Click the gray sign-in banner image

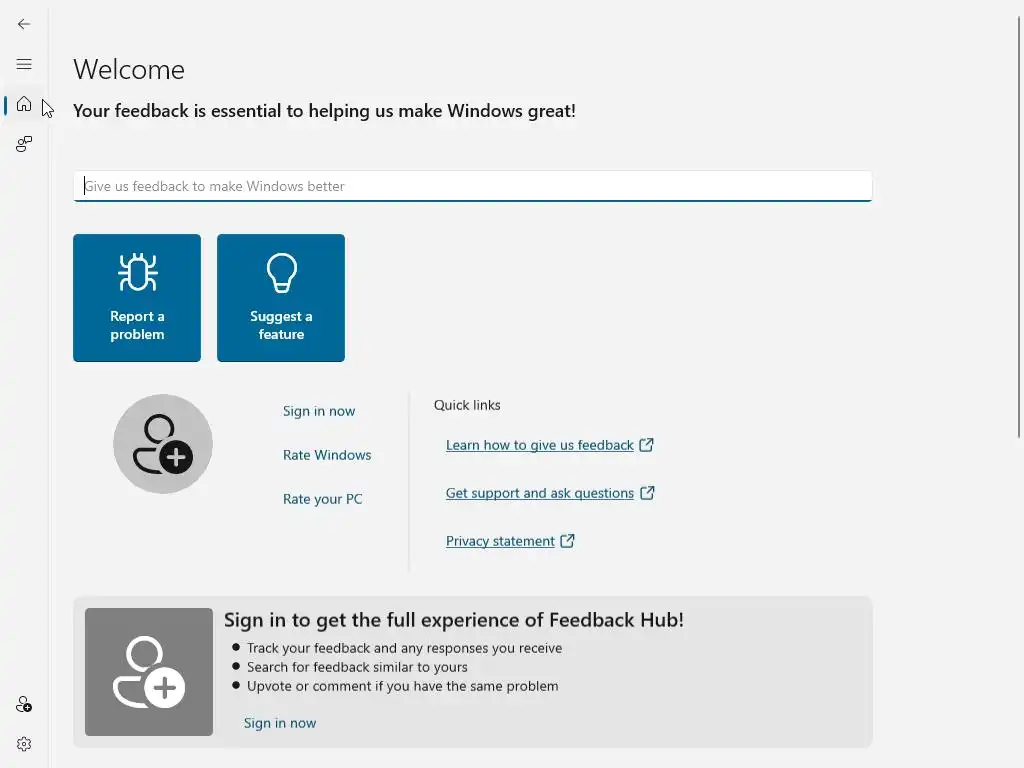click(149, 672)
